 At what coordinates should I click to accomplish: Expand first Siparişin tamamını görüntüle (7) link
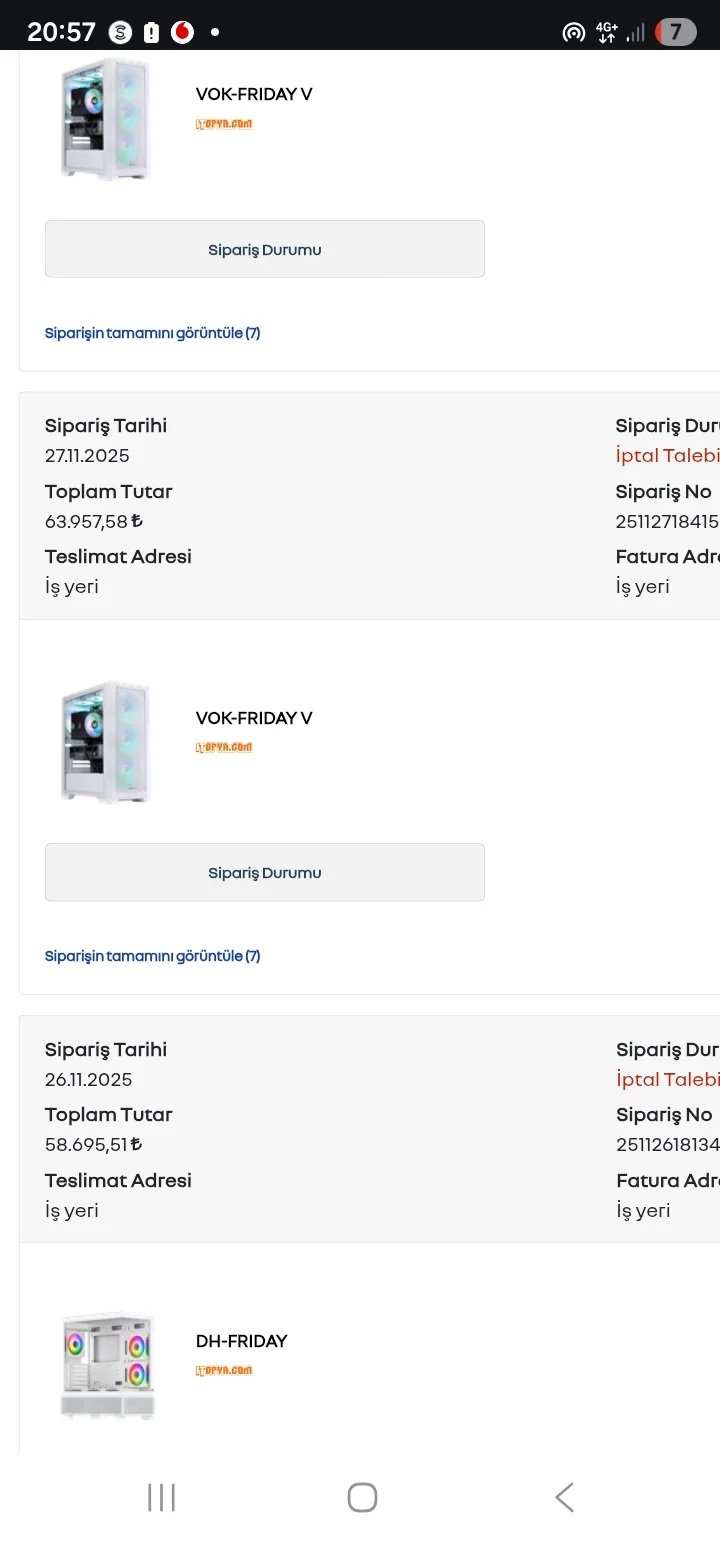click(x=152, y=333)
